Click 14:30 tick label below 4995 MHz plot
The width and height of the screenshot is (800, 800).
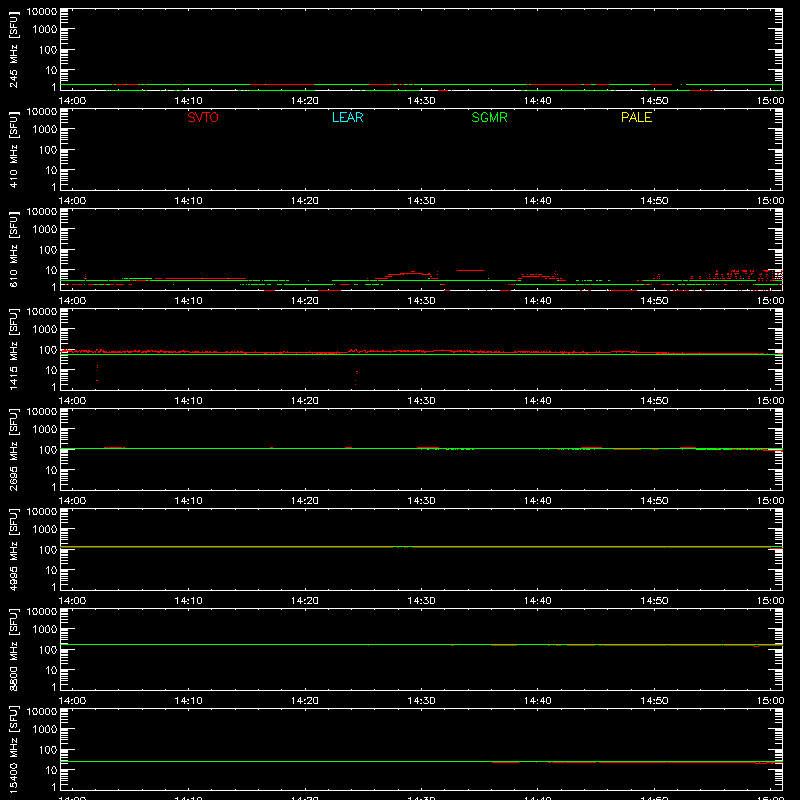[421, 601]
